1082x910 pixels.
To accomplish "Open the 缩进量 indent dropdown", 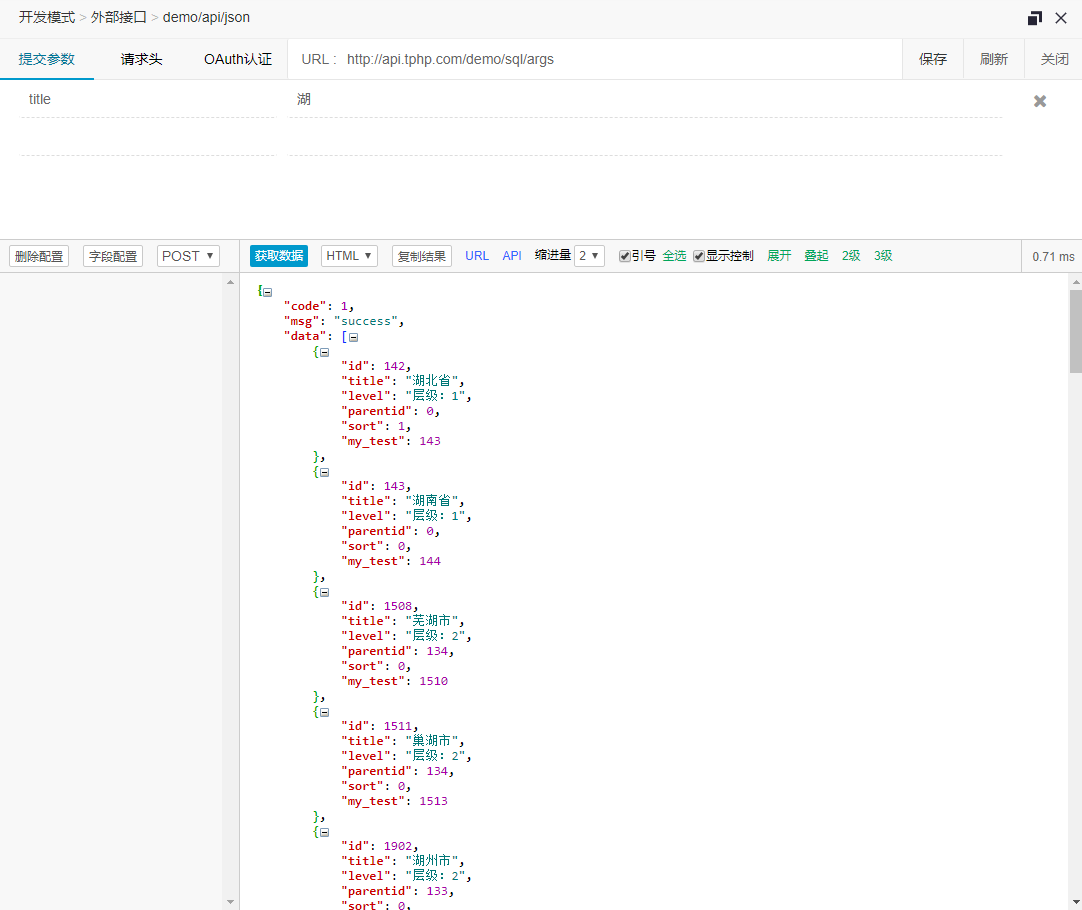I will [x=589, y=256].
